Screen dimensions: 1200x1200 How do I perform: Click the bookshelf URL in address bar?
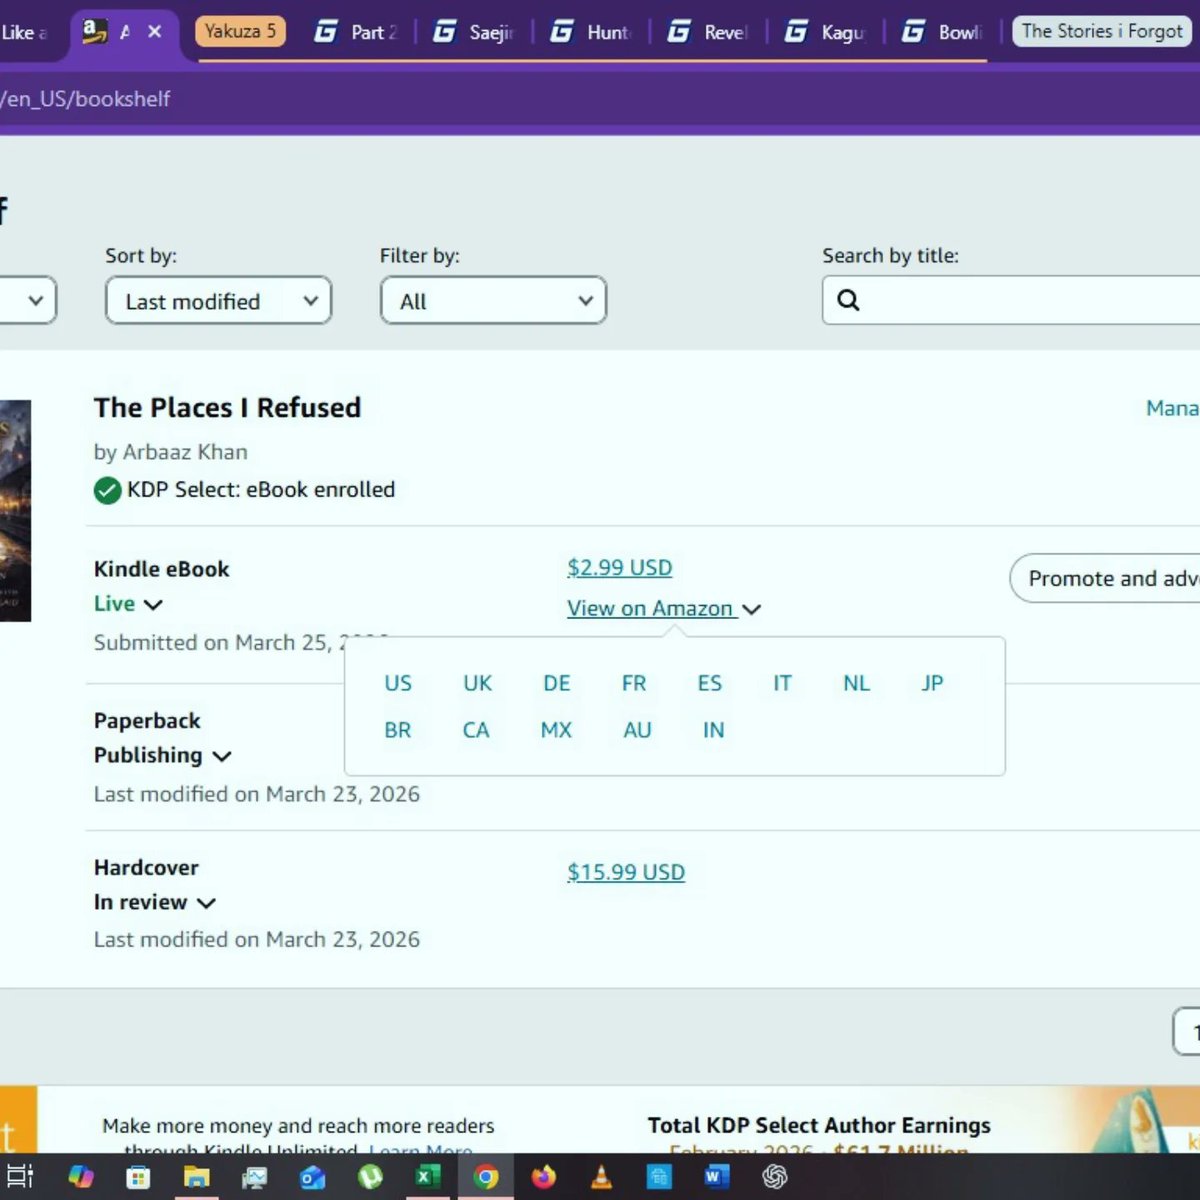pos(85,99)
